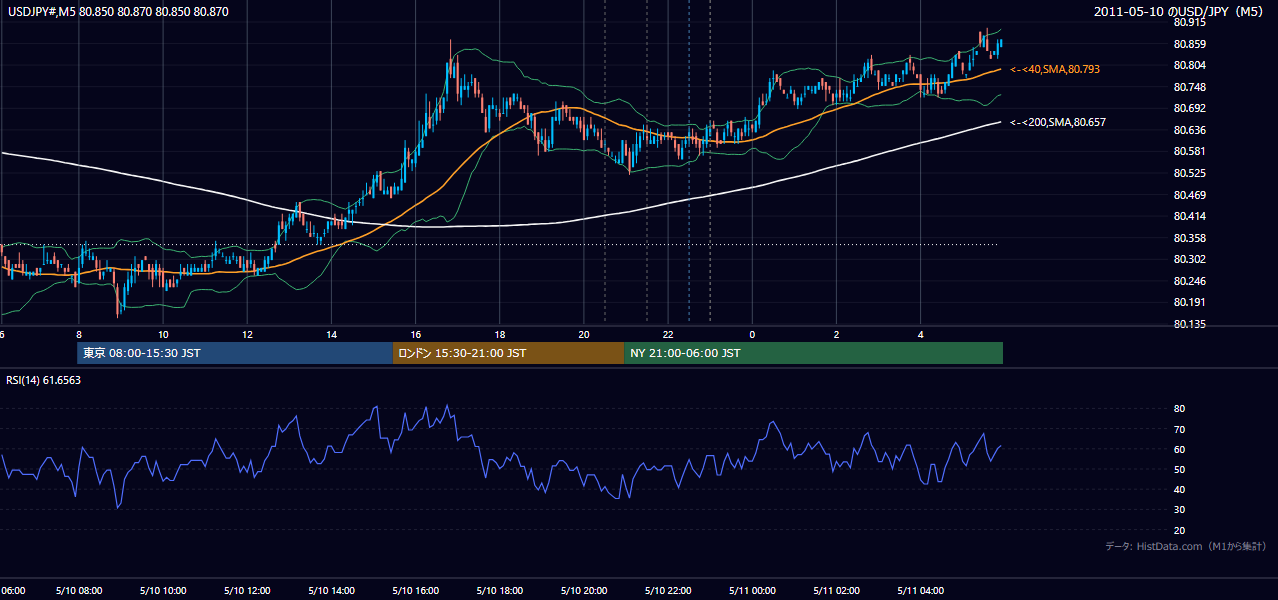Click hour label 20 under price chart
This screenshot has width=1278, height=600.
pos(583,334)
